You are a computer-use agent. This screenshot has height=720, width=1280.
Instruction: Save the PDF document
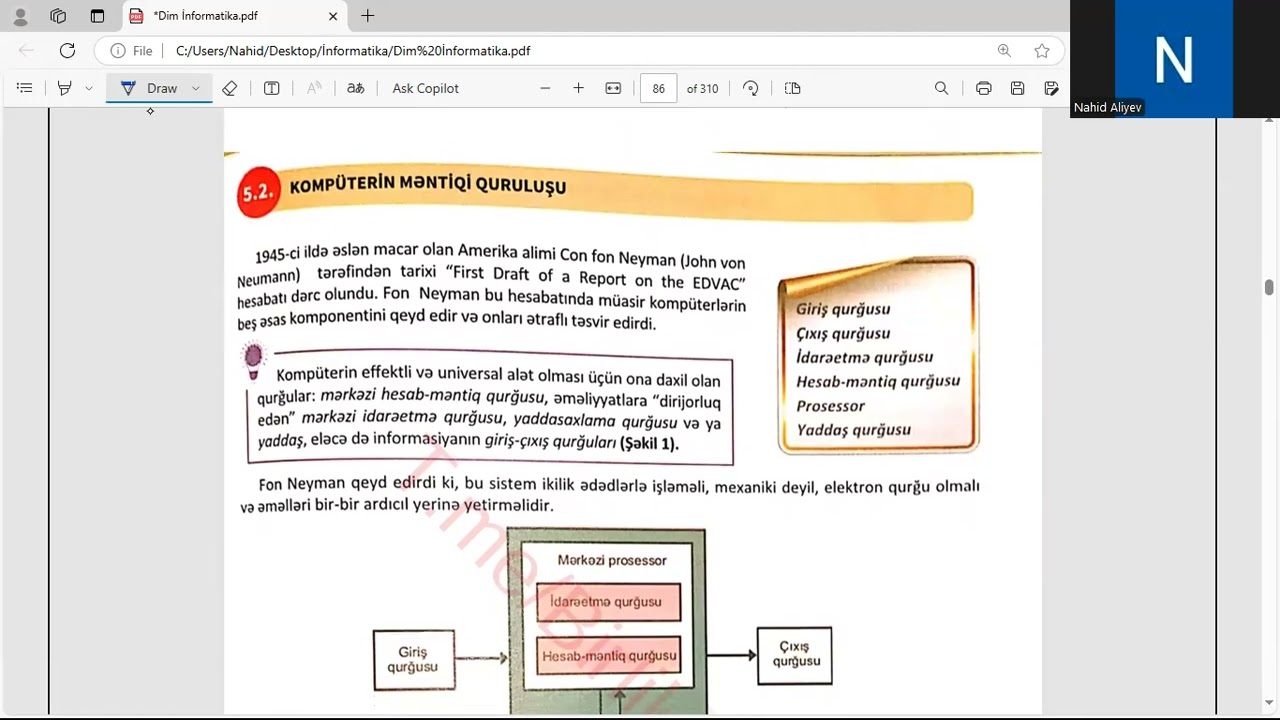(x=1018, y=88)
